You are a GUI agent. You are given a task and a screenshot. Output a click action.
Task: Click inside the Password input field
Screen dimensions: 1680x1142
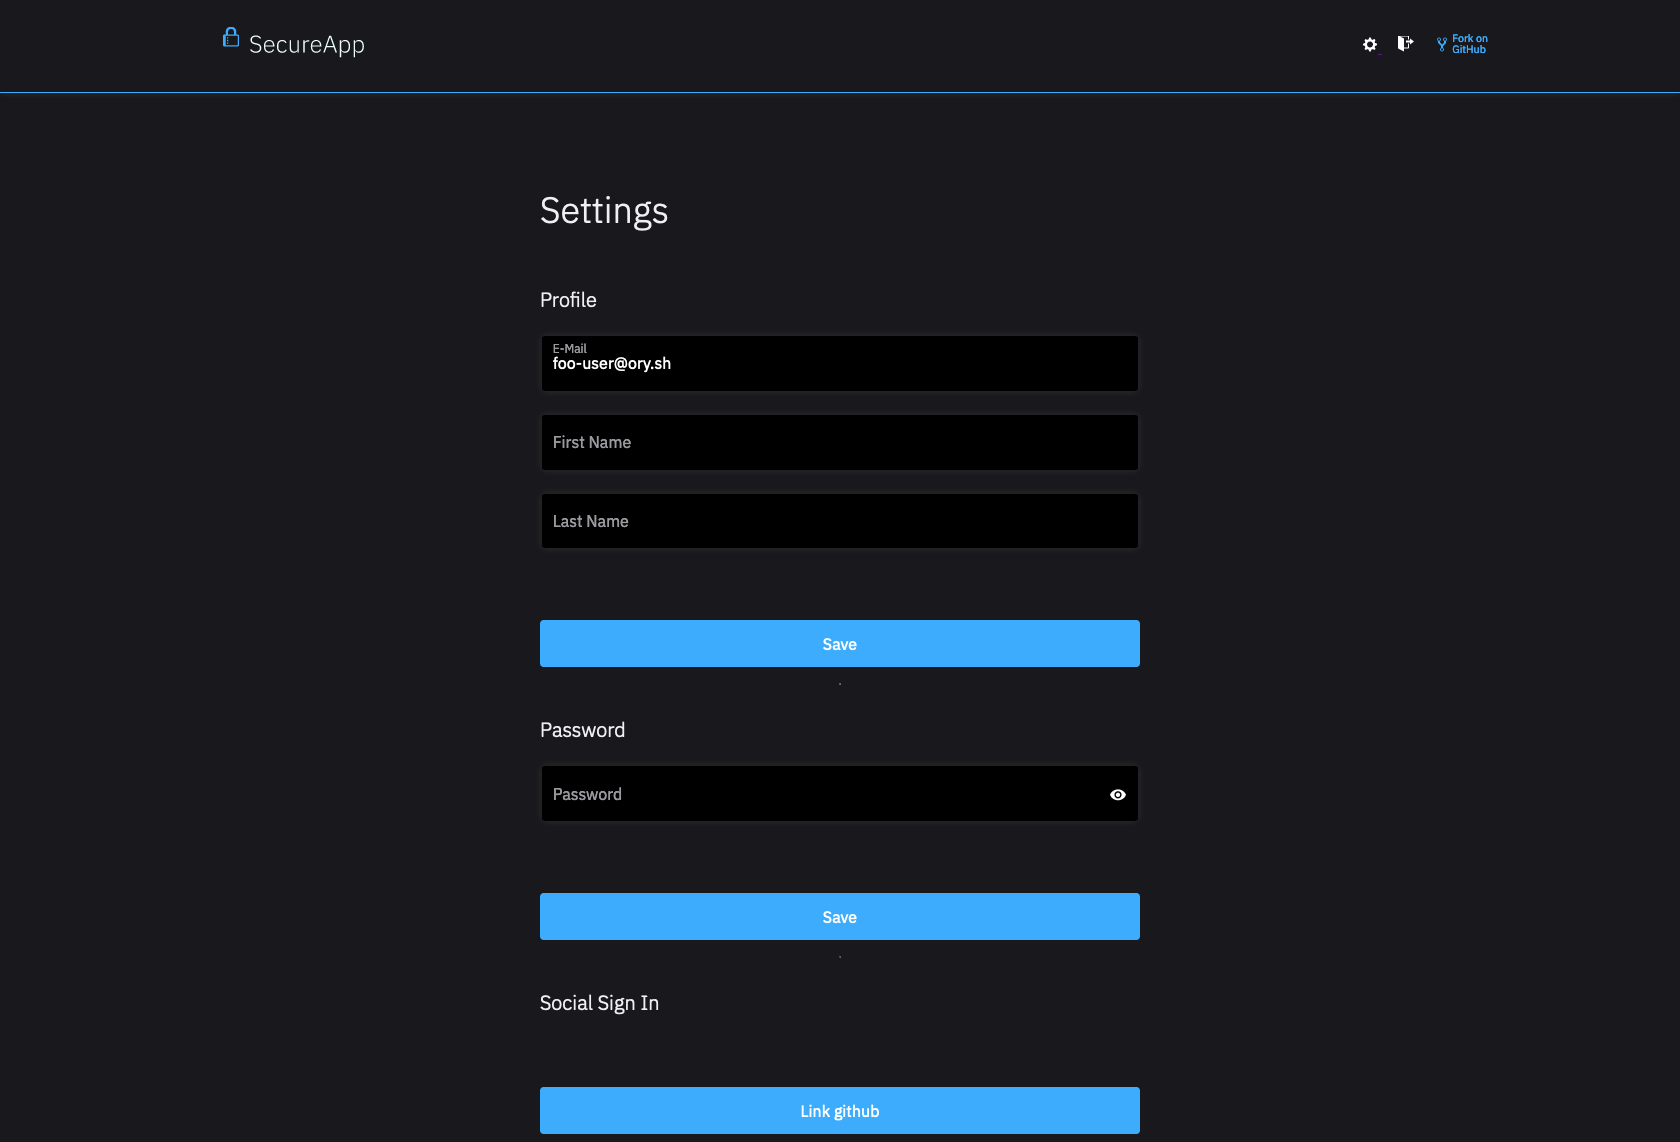pyautogui.click(x=820, y=793)
